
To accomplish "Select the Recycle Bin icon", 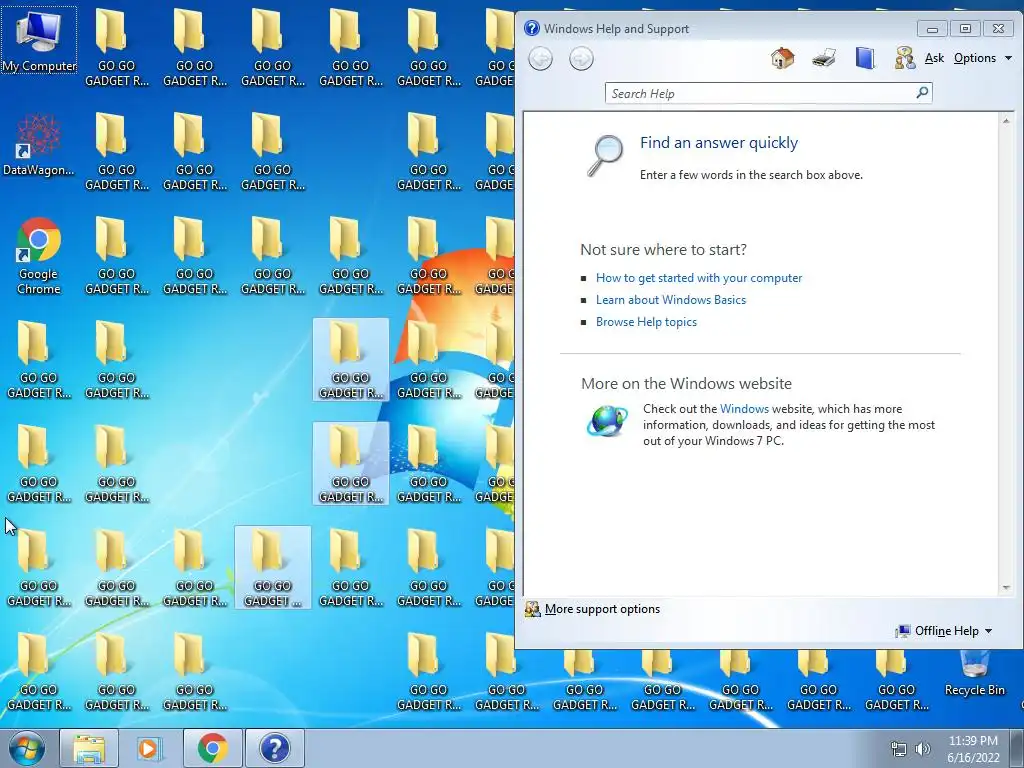I will [x=974, y=674].
